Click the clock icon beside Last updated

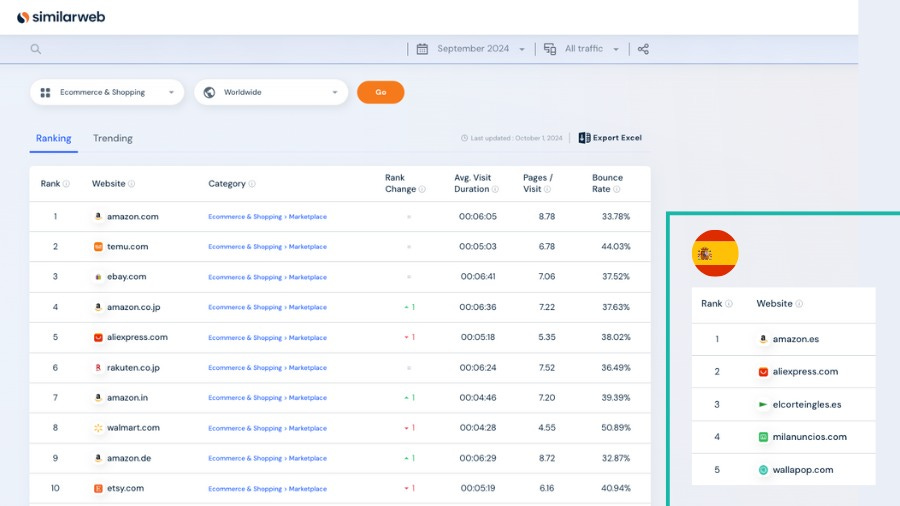(464, 138)
